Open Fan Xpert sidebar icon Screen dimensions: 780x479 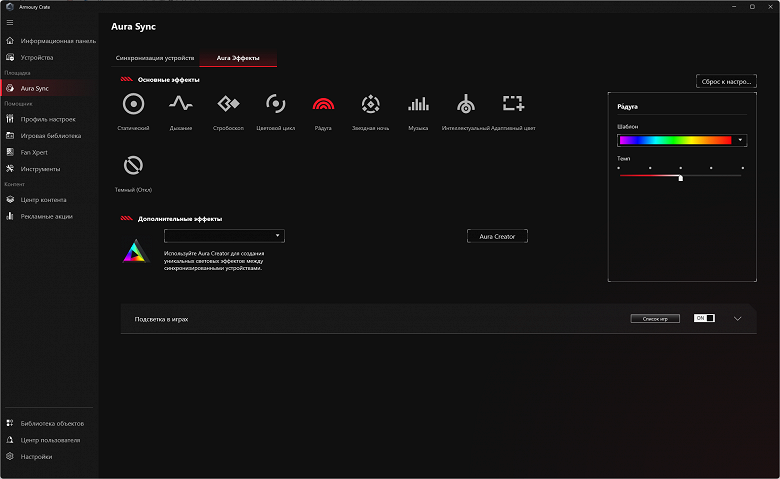[x=10, y=152]
